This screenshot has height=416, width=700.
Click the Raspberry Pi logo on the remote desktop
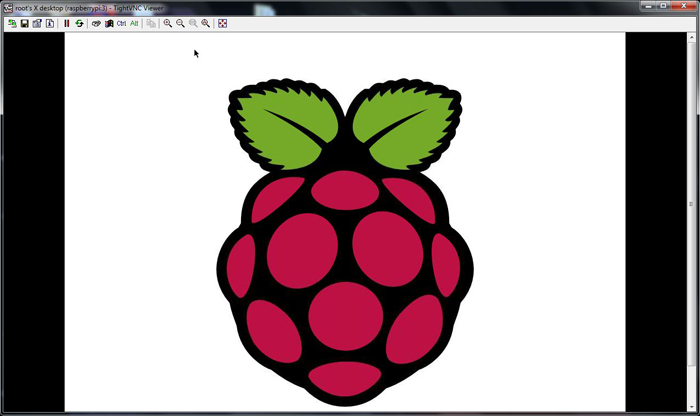click(x=345, y=242)
